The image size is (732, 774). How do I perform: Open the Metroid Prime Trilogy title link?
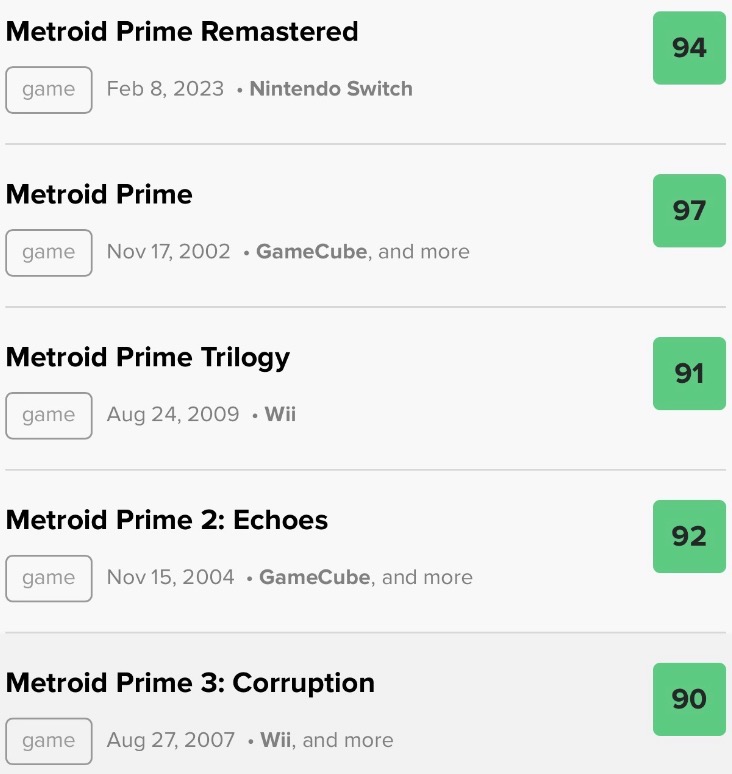pos(148,358)
